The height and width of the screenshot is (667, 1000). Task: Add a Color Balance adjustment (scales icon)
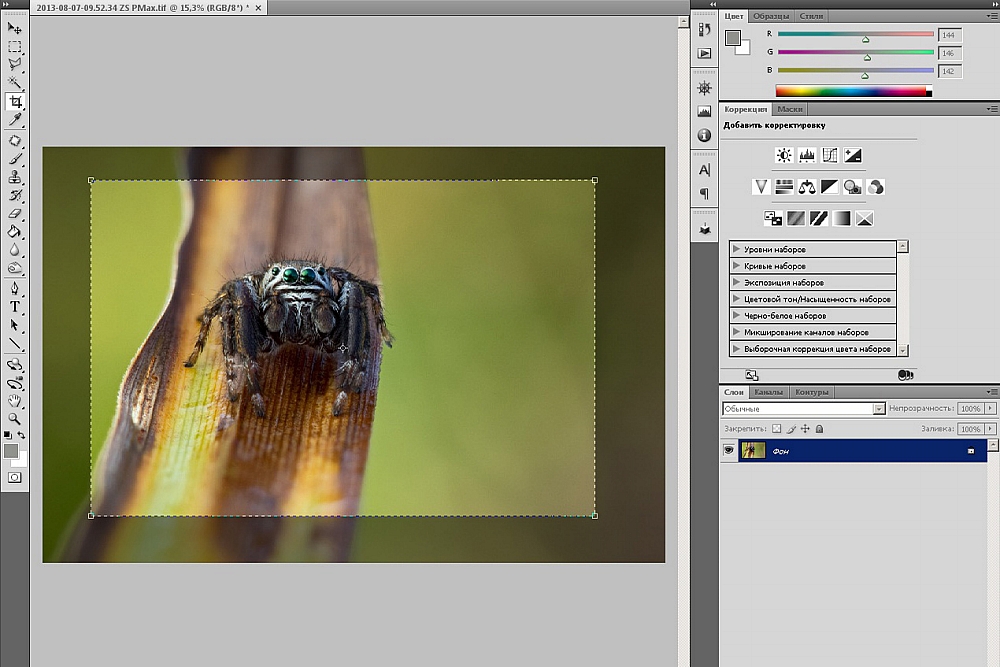[x=806, y=187]
